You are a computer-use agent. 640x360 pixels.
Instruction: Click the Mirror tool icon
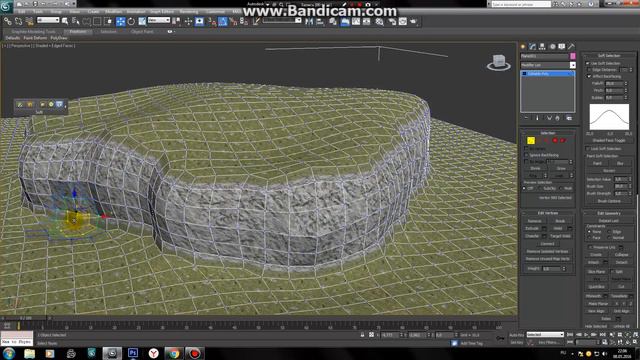click(x=309, y=21)
